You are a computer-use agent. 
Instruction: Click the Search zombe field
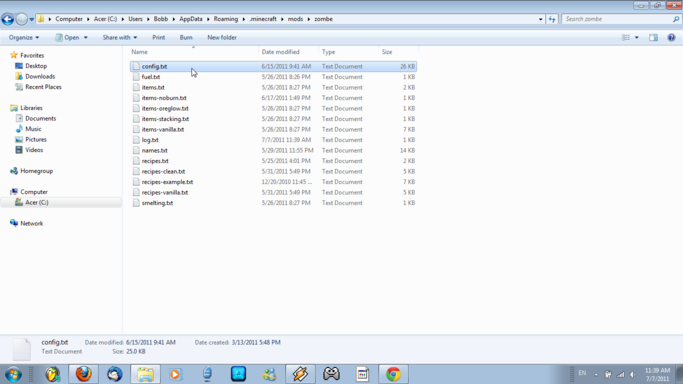coord(616,19)
